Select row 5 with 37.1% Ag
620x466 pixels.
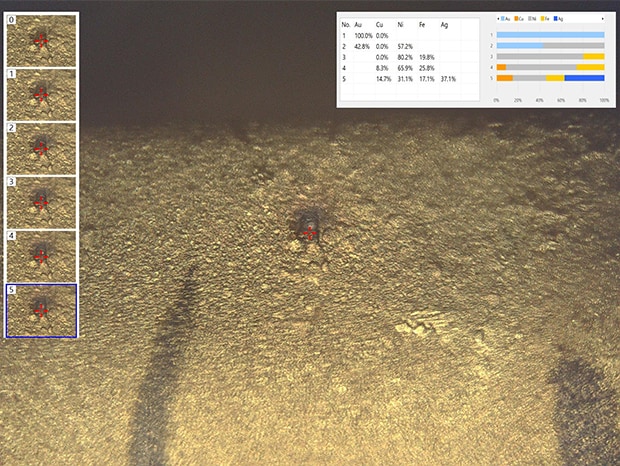point(400,78)
